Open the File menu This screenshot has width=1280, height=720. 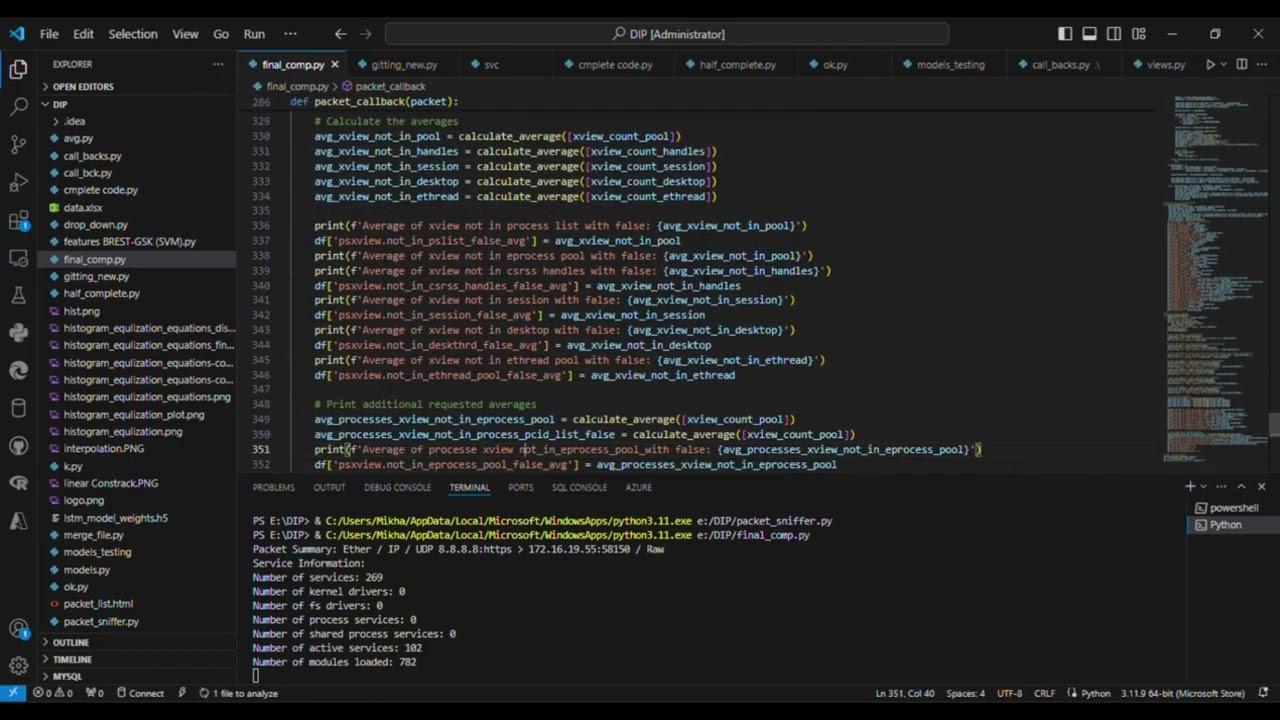[x=49, y=34]
